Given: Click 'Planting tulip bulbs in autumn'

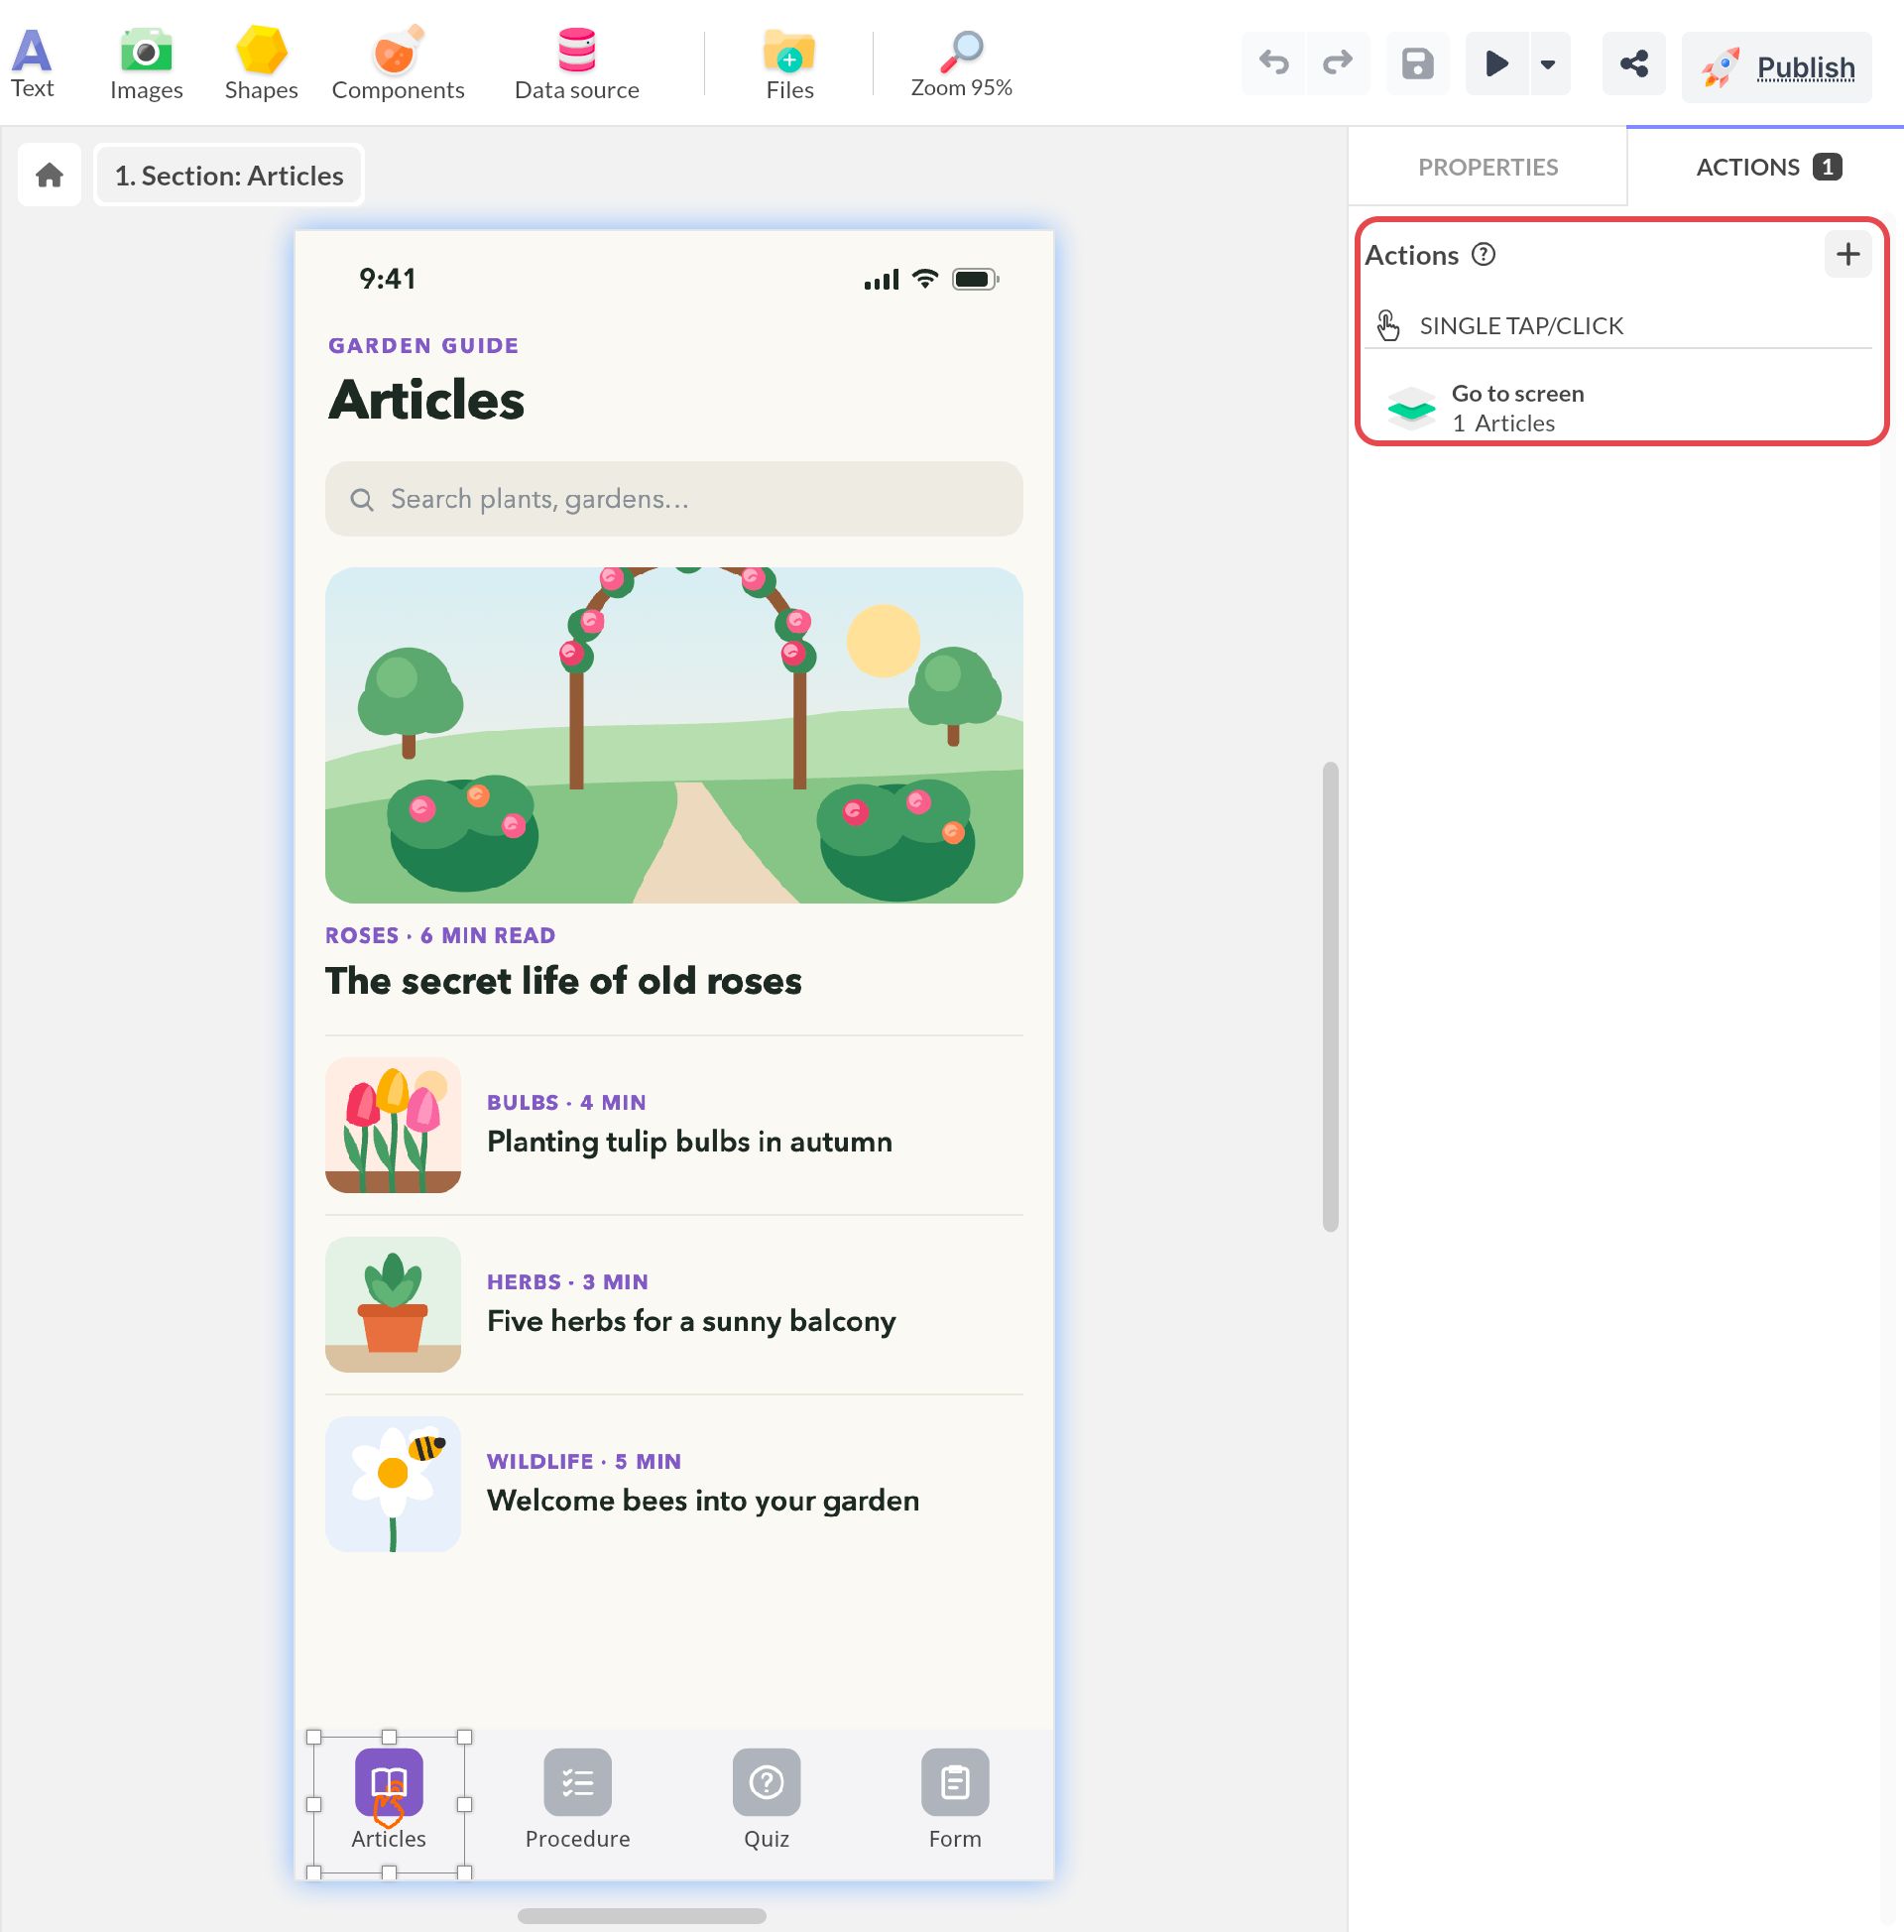Looking at the screenshot, I should (x=689, y=1141).
